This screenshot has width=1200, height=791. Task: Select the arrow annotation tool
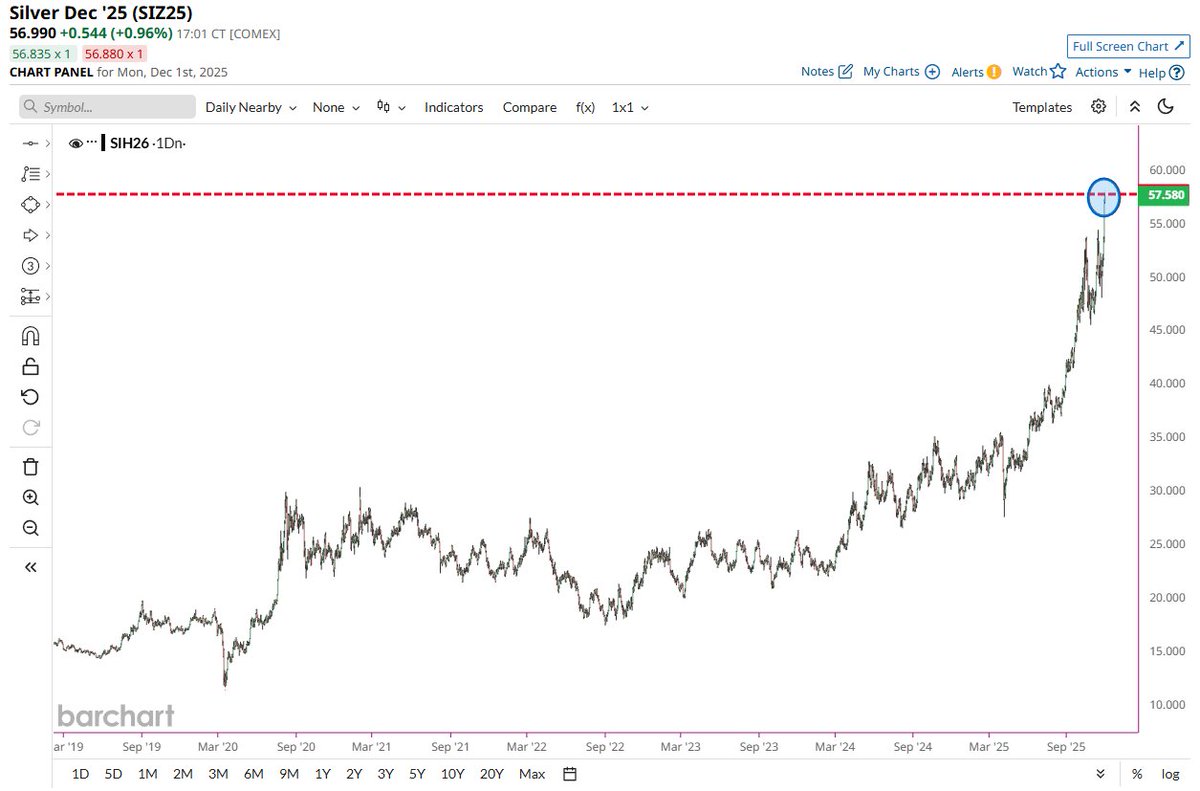tap(30, 235)
